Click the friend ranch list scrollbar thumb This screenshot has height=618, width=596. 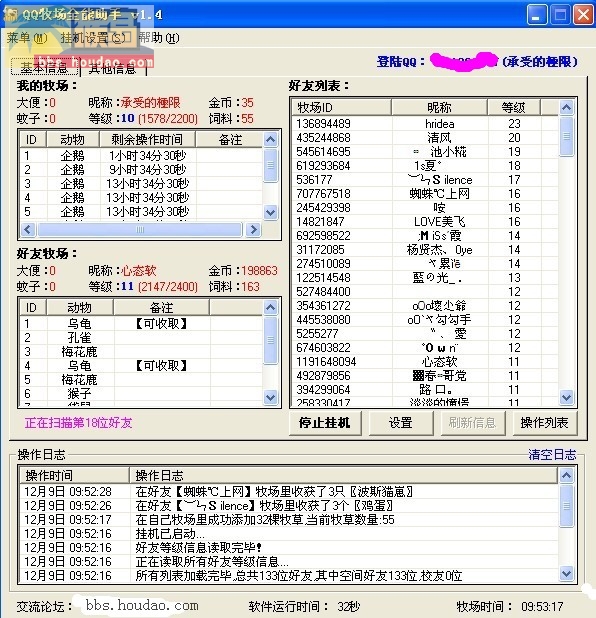click(x=270, y=340)
